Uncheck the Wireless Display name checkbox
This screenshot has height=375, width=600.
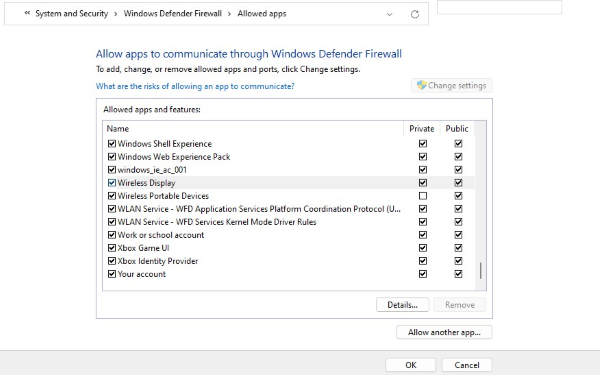click(x=112, y=183)
